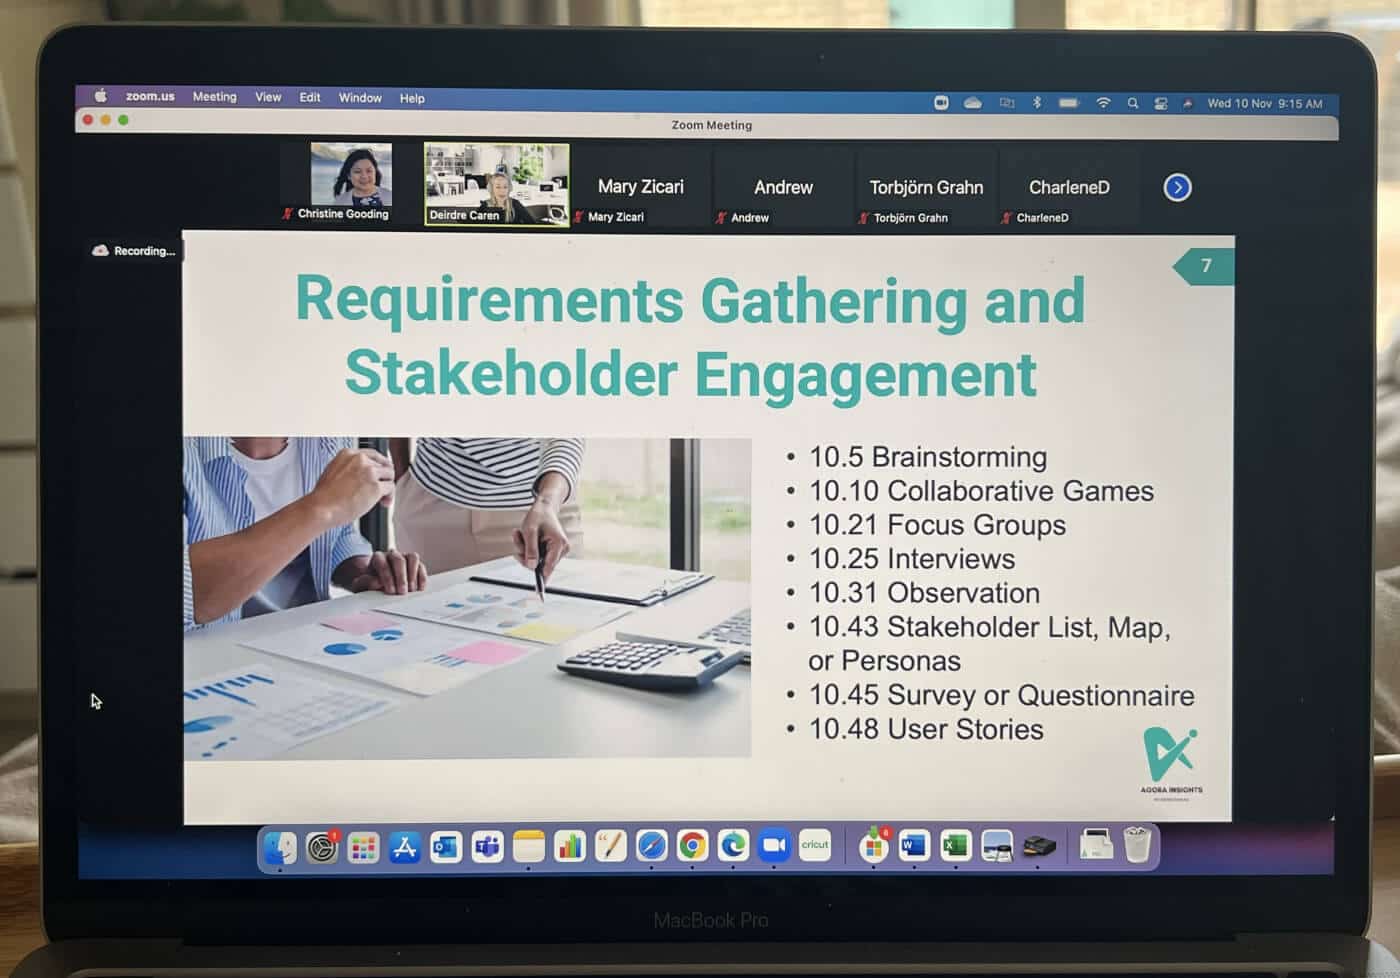
Task: Click the Zoom status icon in the menu bar
Action: (x=941, y=102)
